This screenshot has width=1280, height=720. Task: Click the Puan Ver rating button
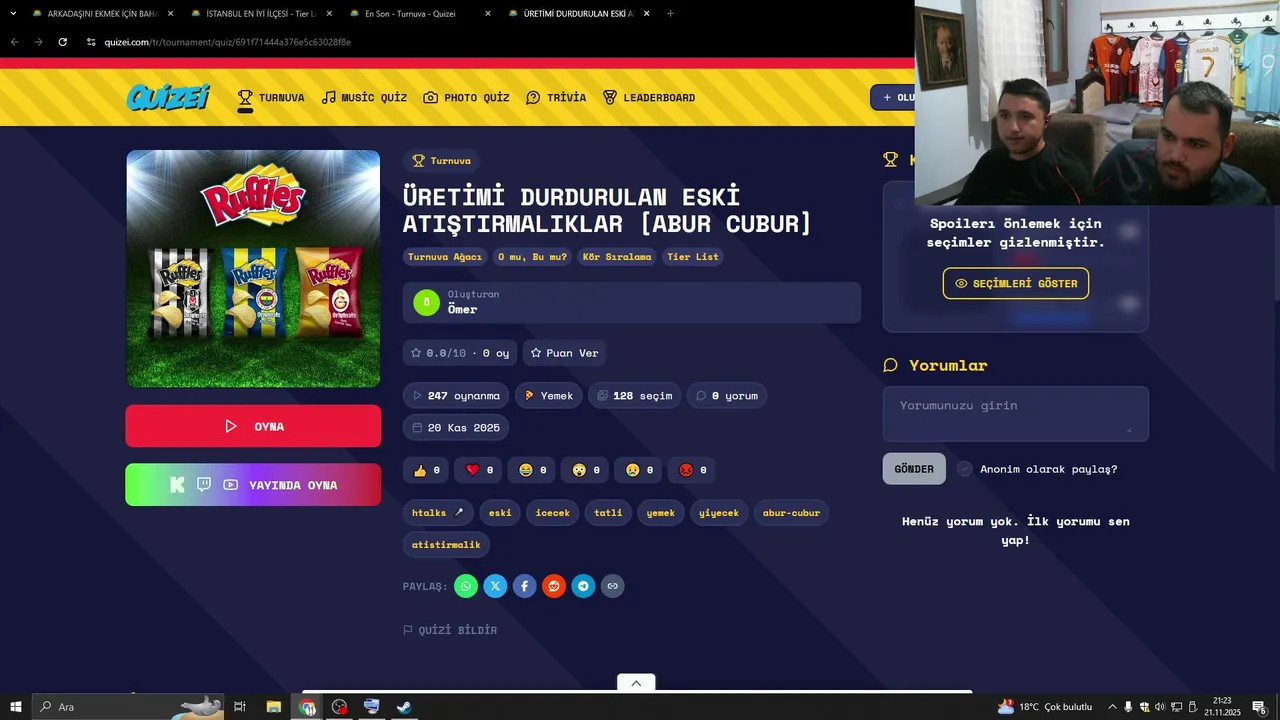[x=564, y=353]
